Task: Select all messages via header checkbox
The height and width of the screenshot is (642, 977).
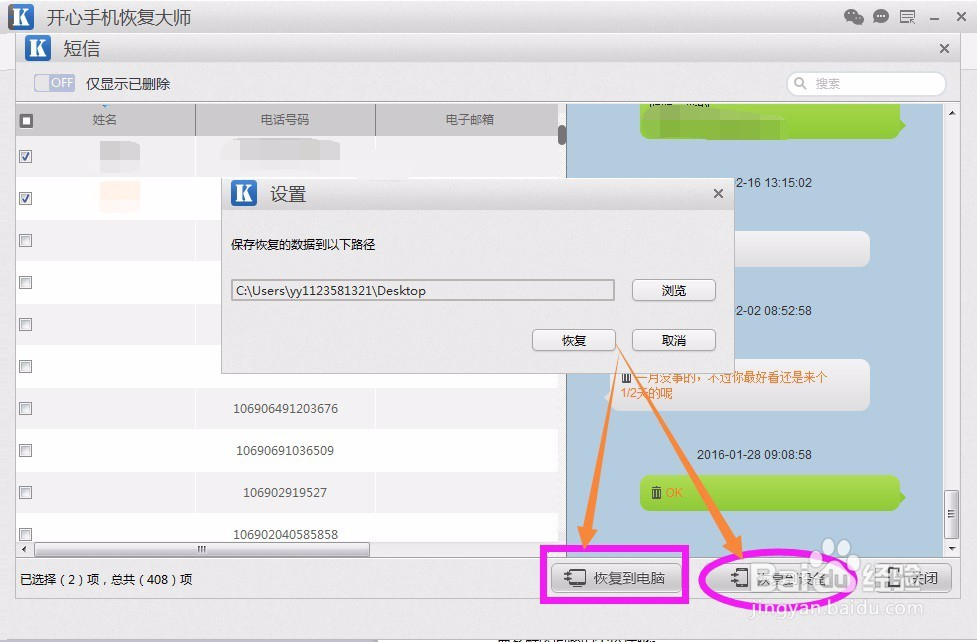Action: coord(26,120)
